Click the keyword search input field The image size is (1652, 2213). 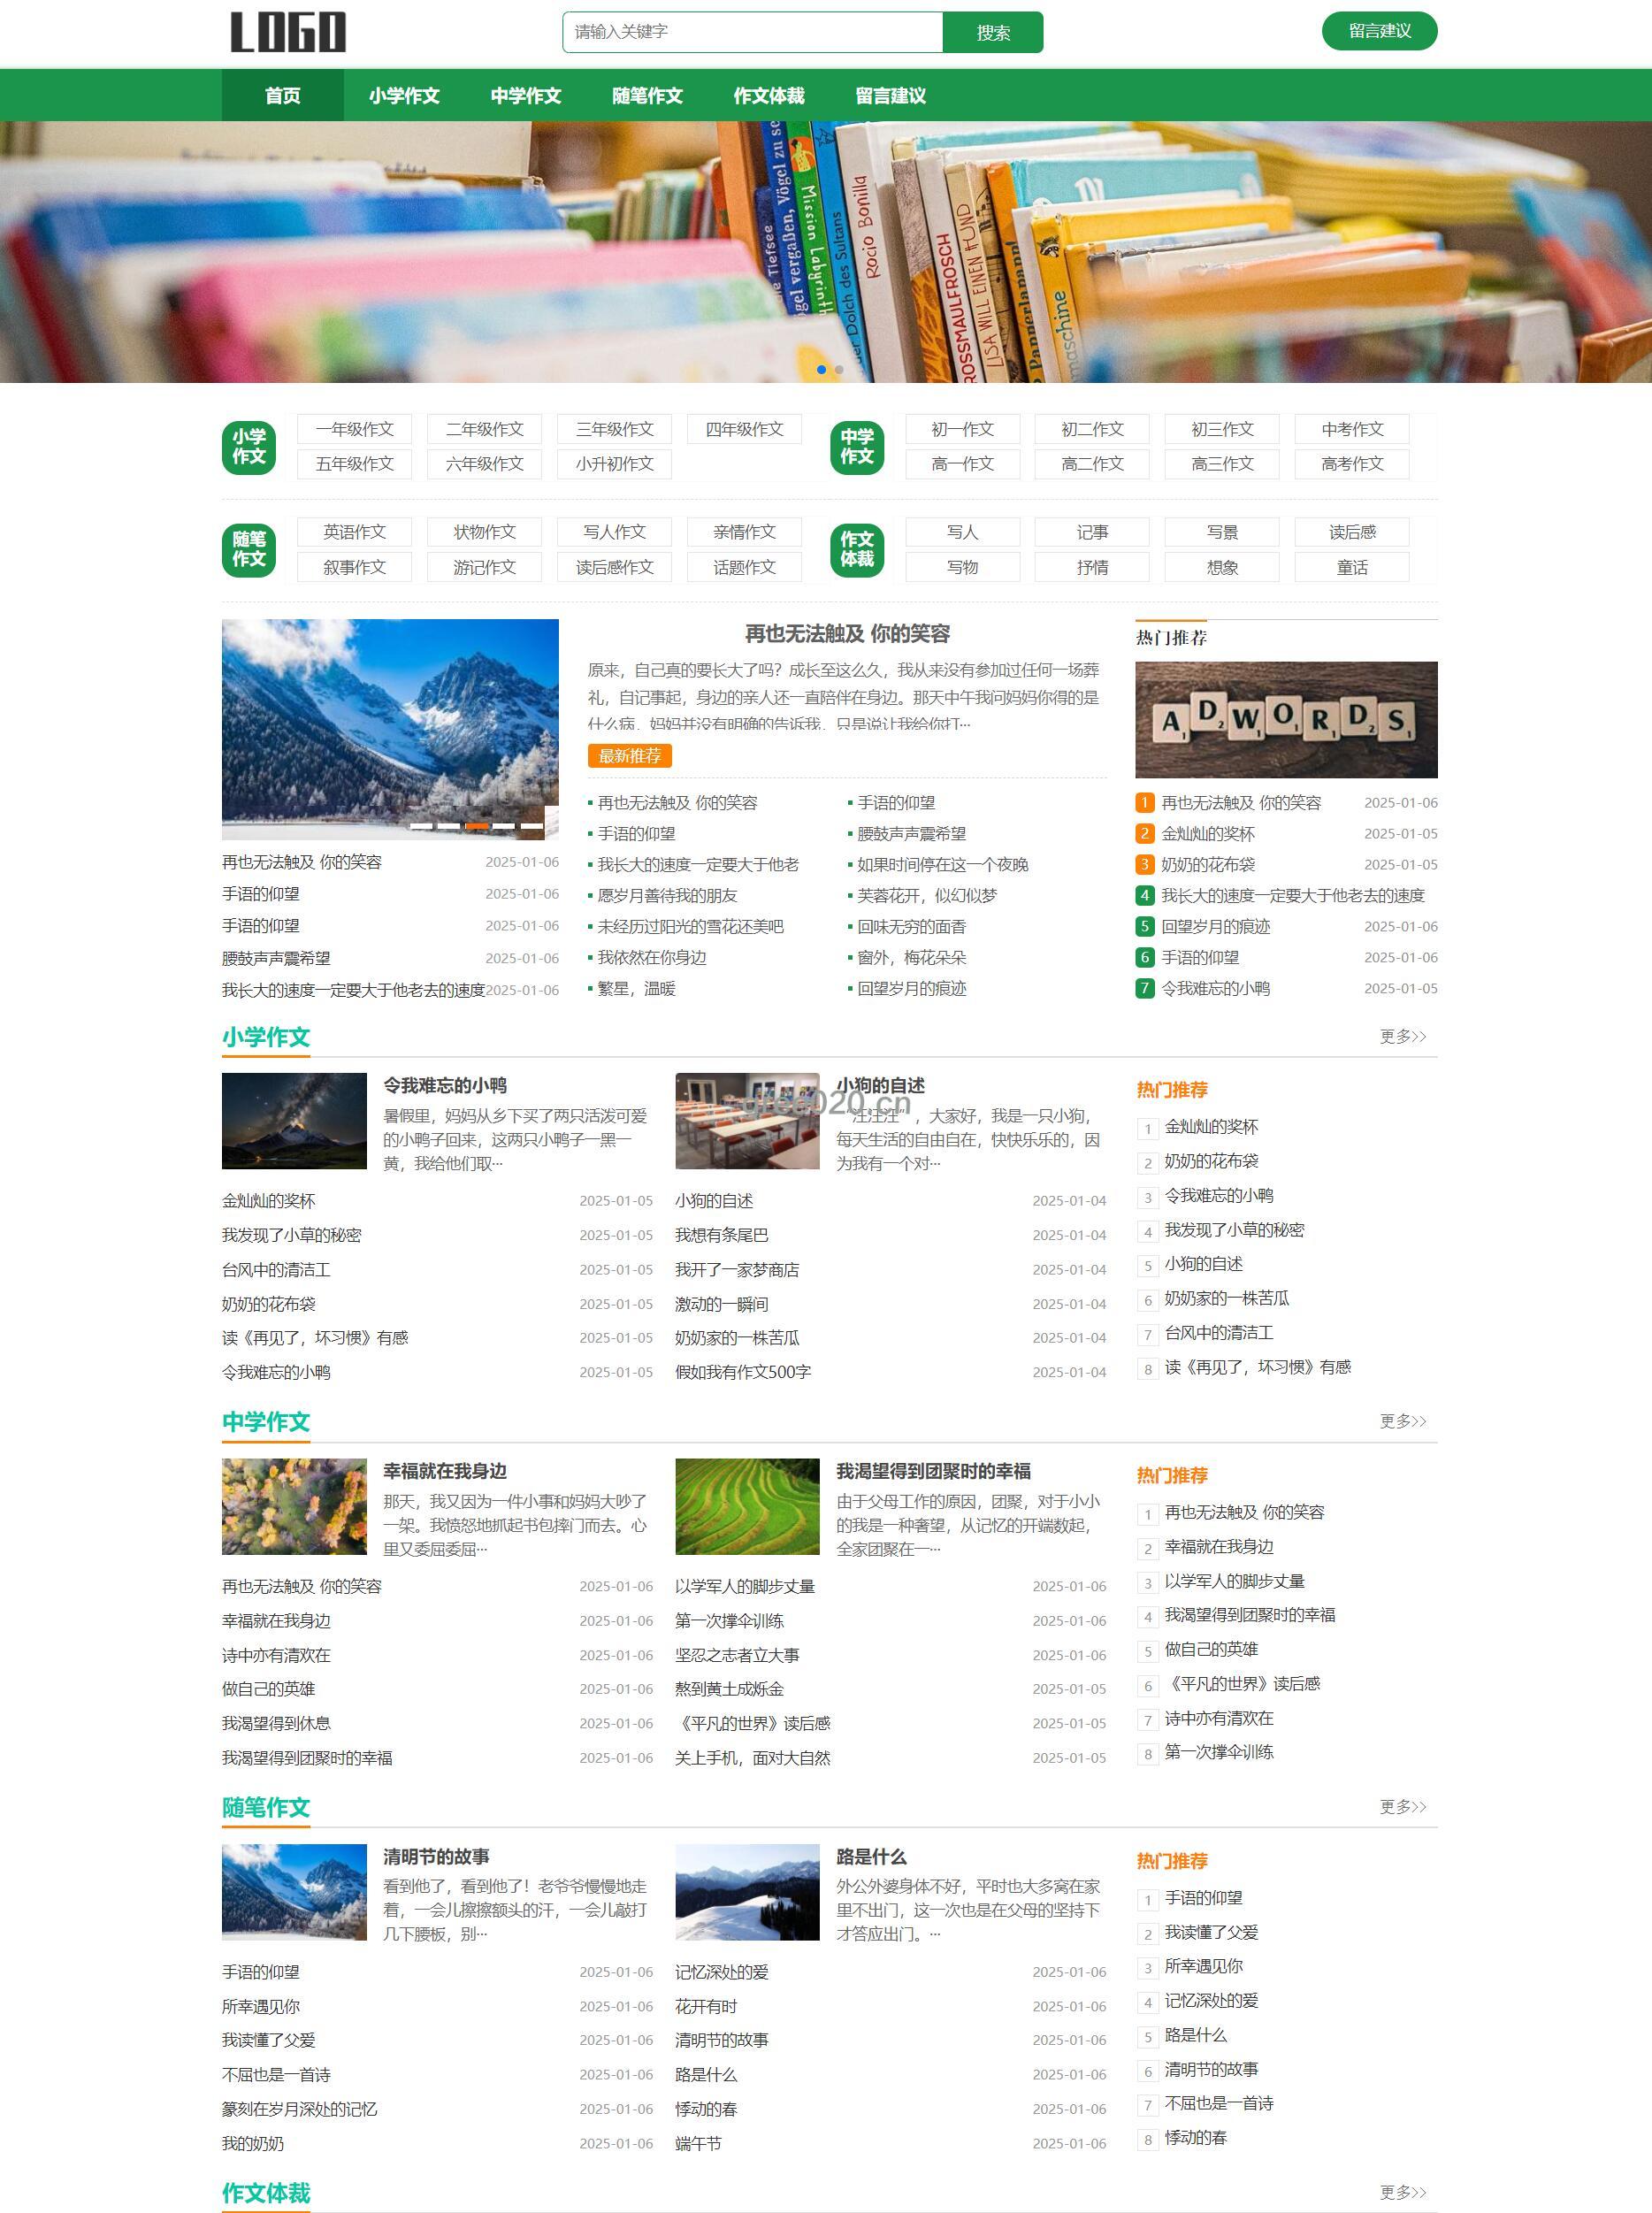click(752, 32)
